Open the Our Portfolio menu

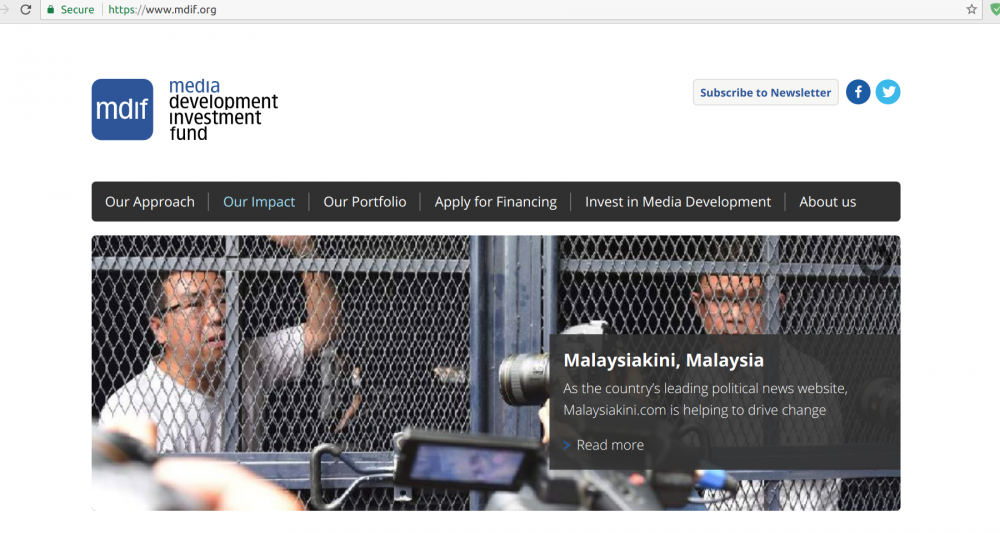(x=365, y=201)
